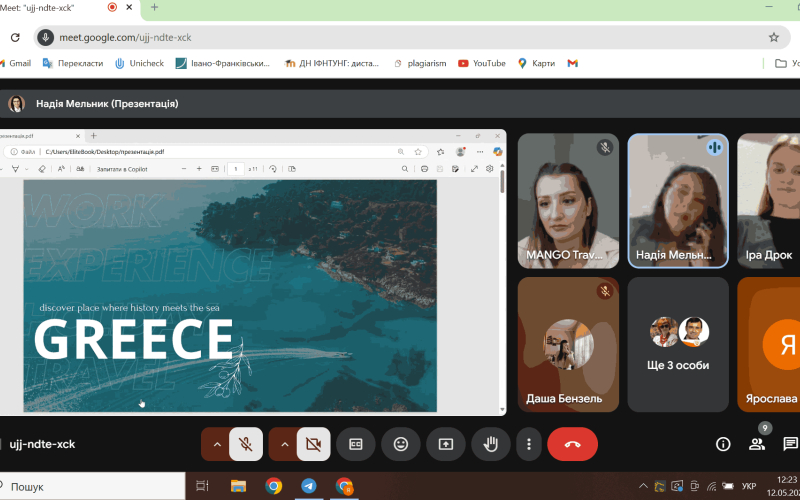Click the PDF page number field
Image resolution: width=800 pixels, height=500 pixels.
(236, 169)
